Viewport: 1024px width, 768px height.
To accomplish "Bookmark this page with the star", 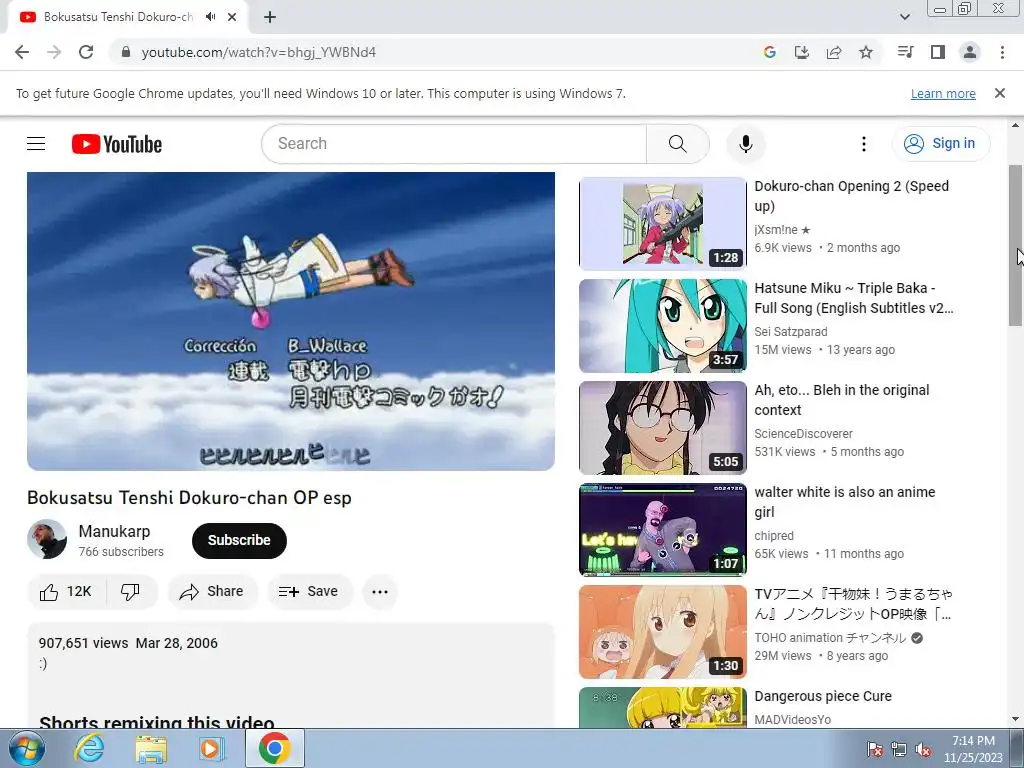I will (x=866, y=52).
